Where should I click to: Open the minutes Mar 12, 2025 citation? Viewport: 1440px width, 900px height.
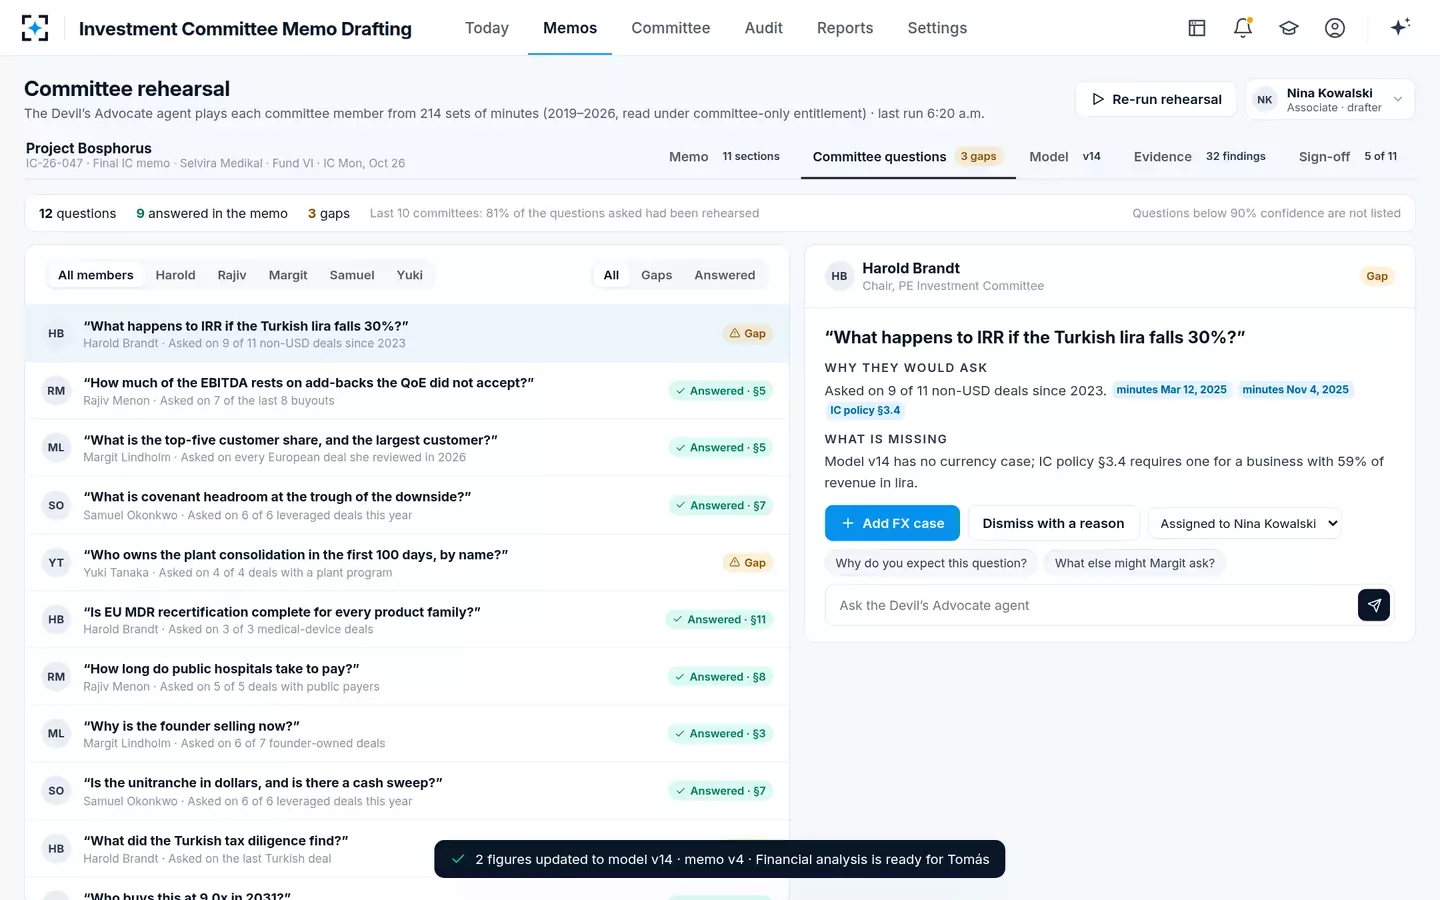[1171, 390]
